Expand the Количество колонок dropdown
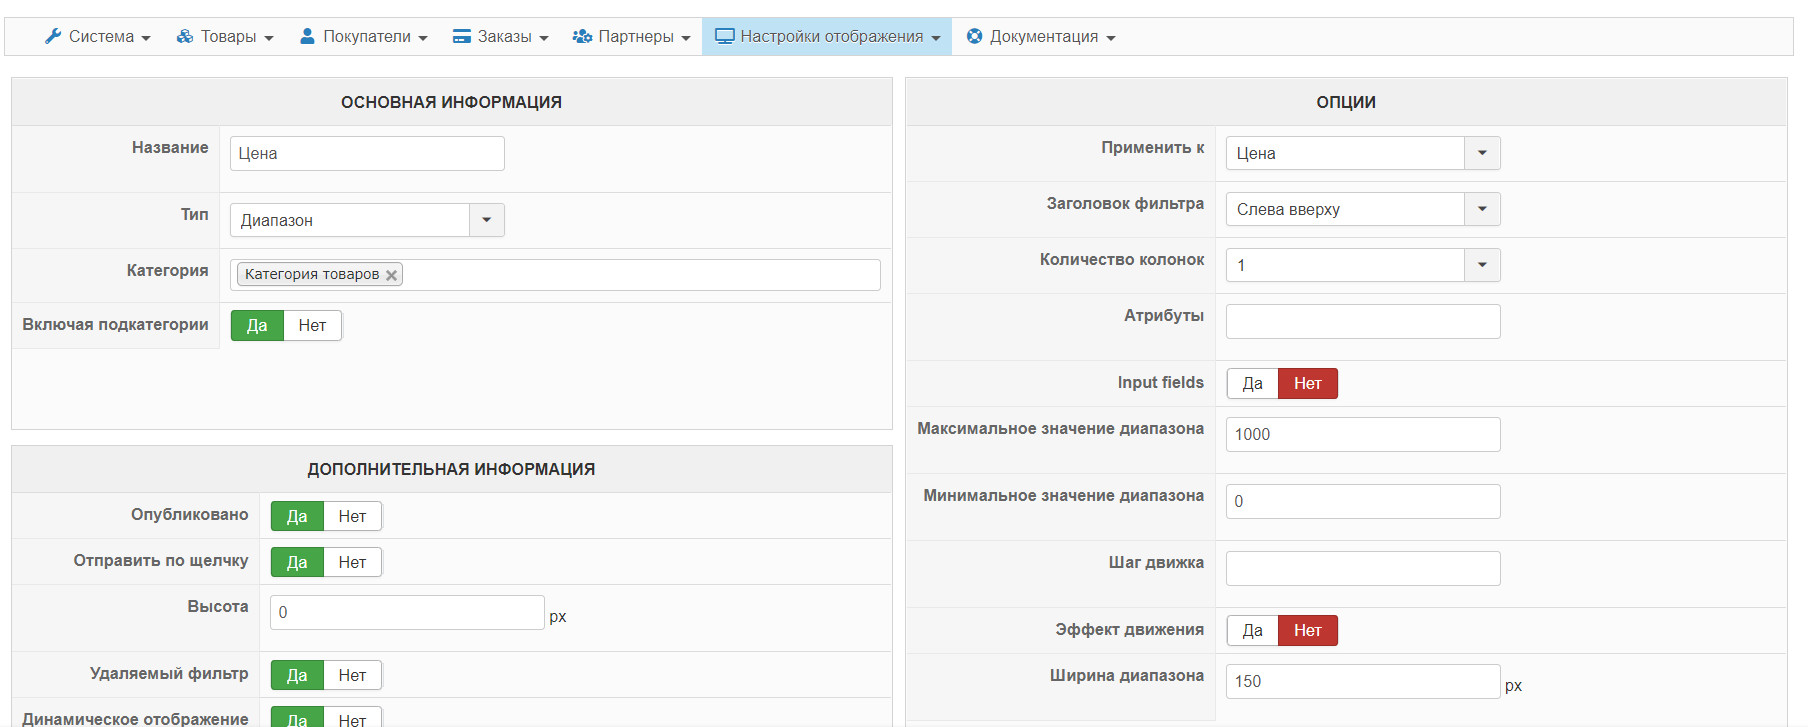The height and width of the screenshot is (727, 1808). pos(1482,265)
